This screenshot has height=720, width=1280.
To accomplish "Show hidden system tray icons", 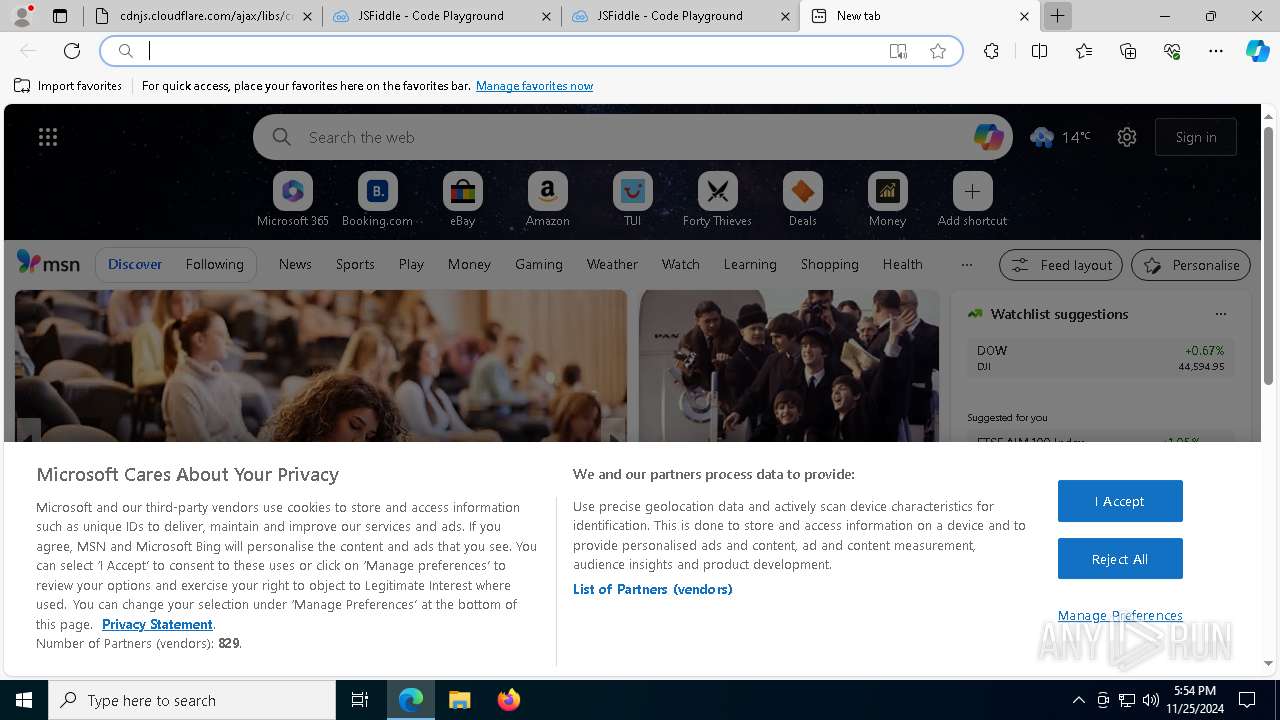I will tap(1078, 700).
